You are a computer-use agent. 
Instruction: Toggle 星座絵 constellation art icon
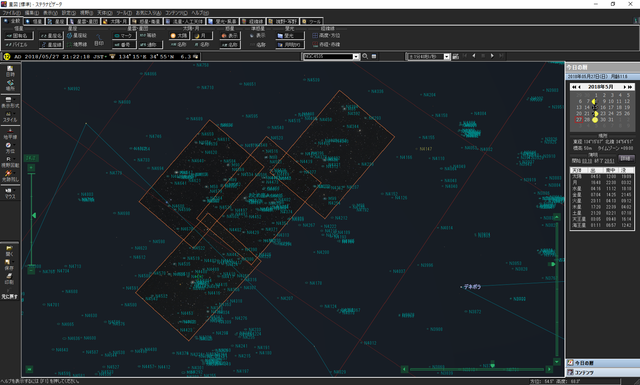[78, 36]
